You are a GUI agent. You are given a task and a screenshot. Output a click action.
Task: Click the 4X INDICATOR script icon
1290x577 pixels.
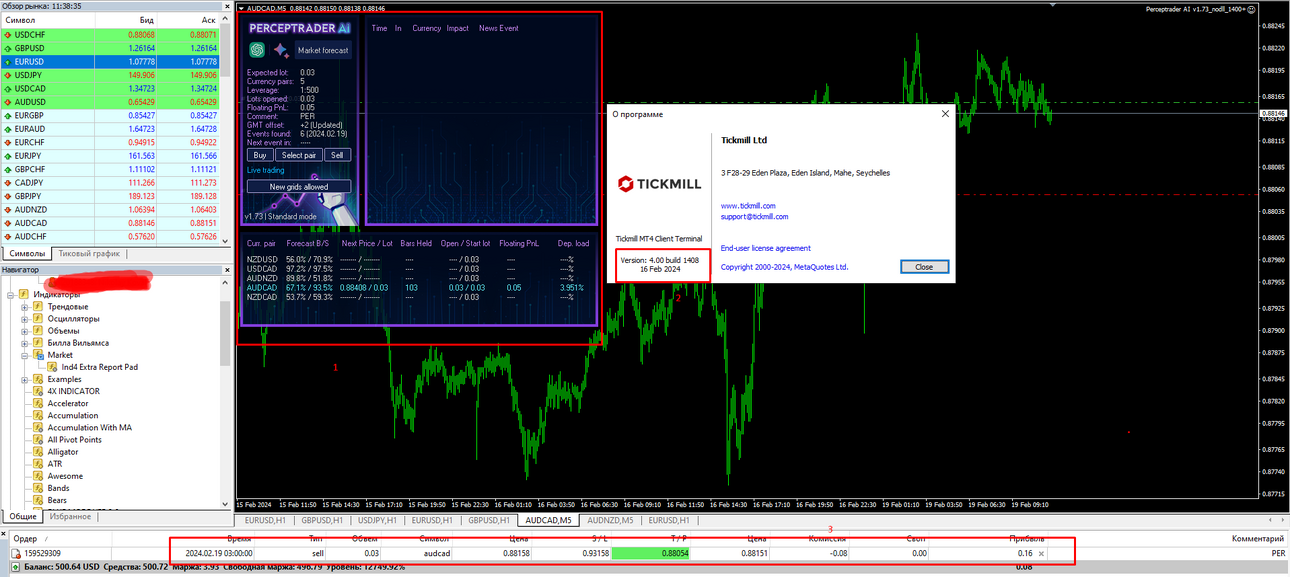tap(38, 391)
